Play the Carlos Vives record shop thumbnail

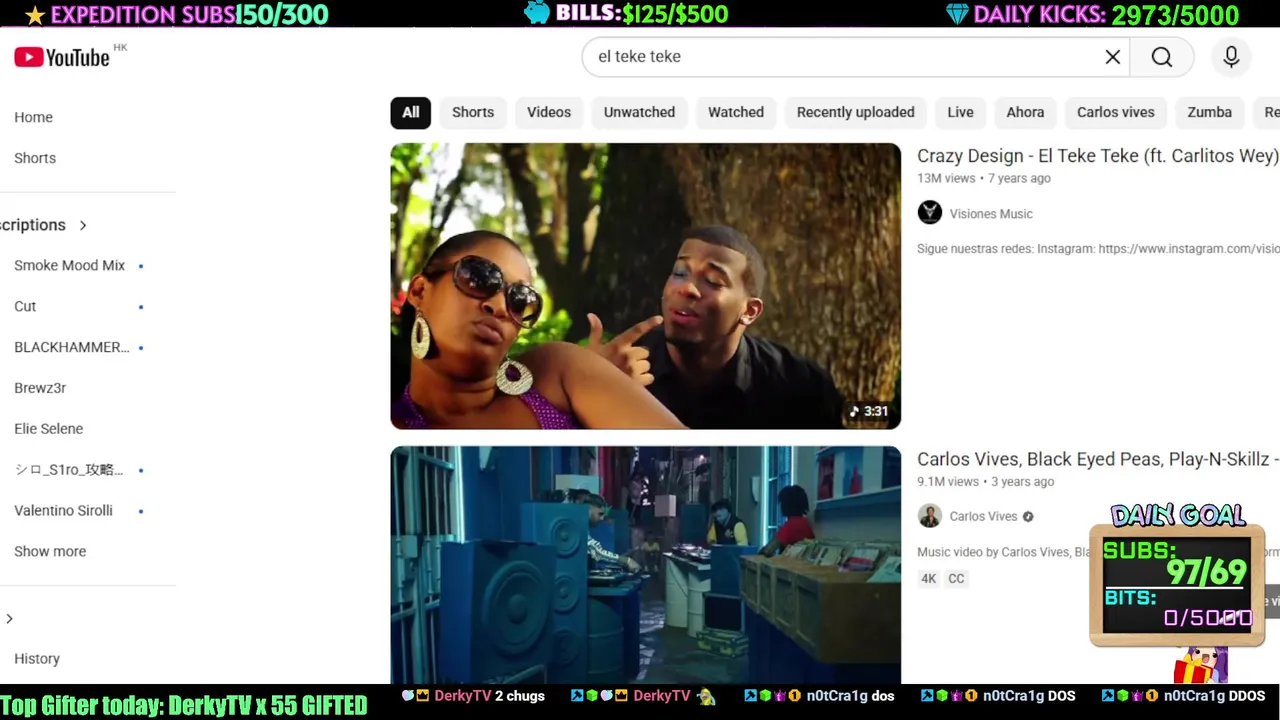645,565
